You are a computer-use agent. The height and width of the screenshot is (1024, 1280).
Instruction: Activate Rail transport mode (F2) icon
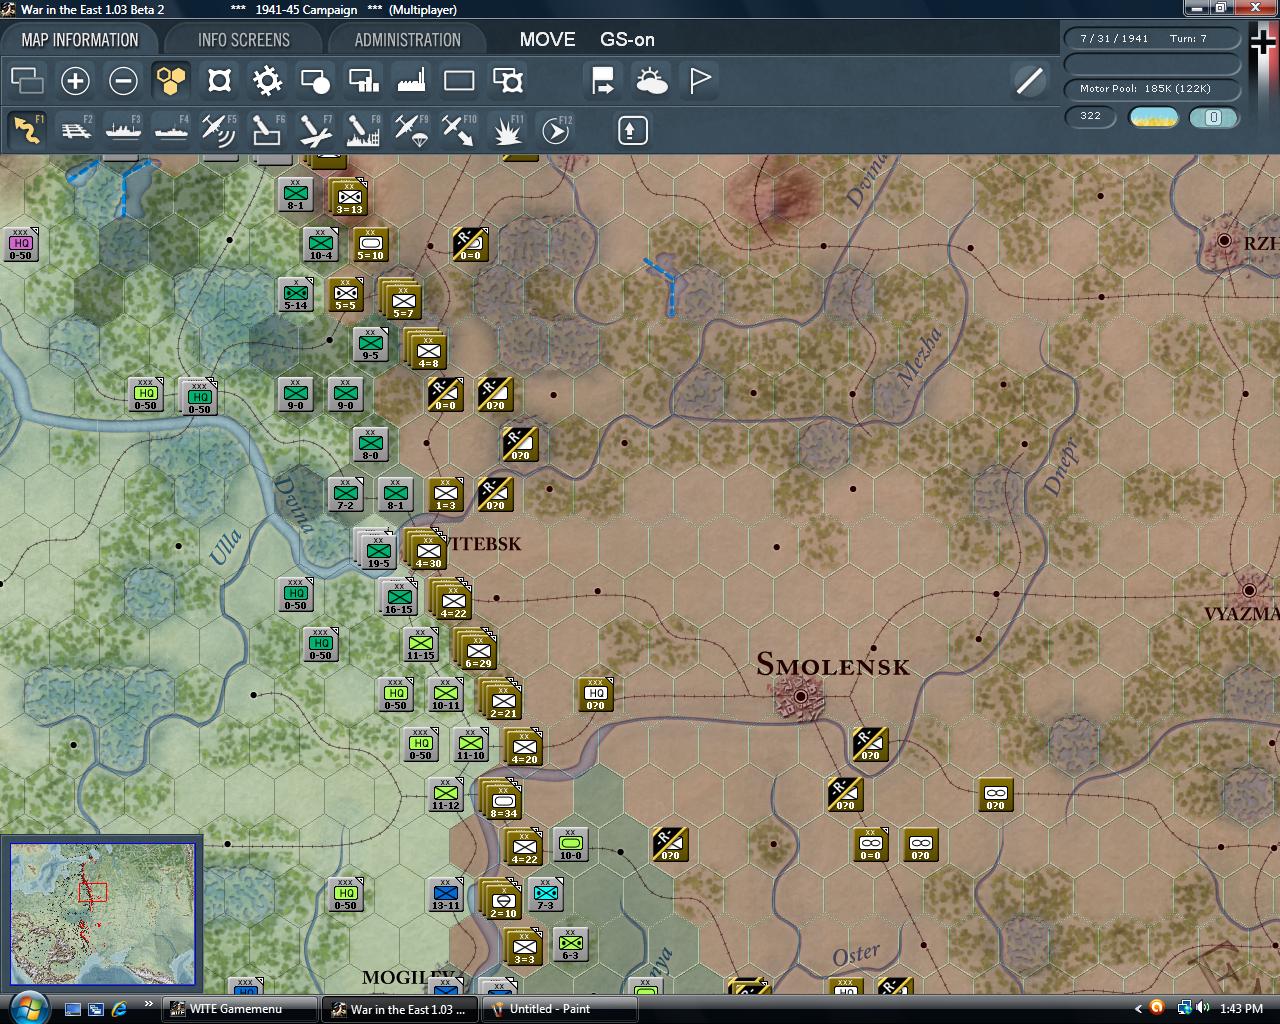tap(75, 130)
